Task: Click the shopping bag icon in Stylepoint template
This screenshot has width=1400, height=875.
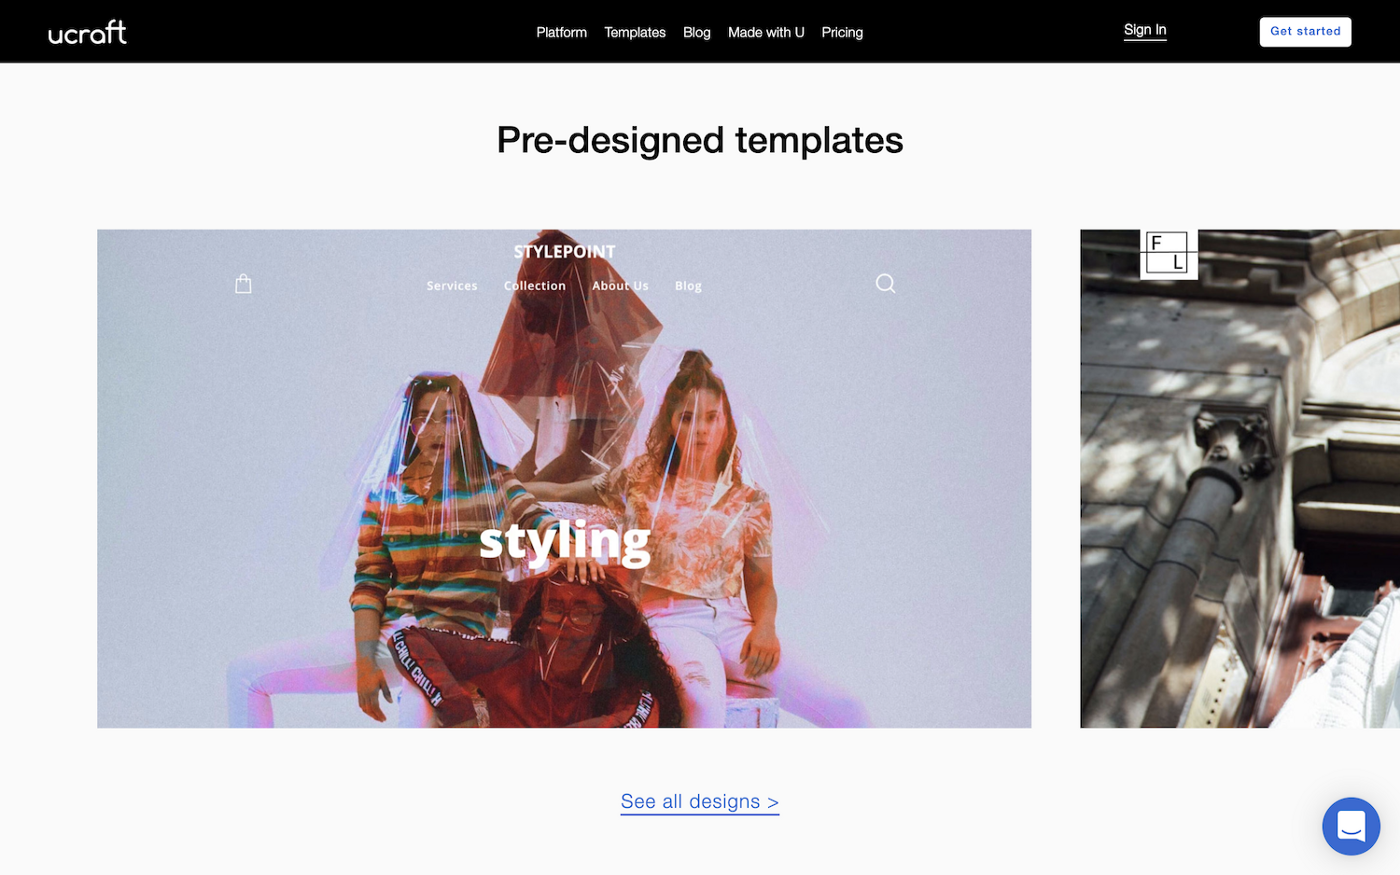Action: (x=243, y=284)
